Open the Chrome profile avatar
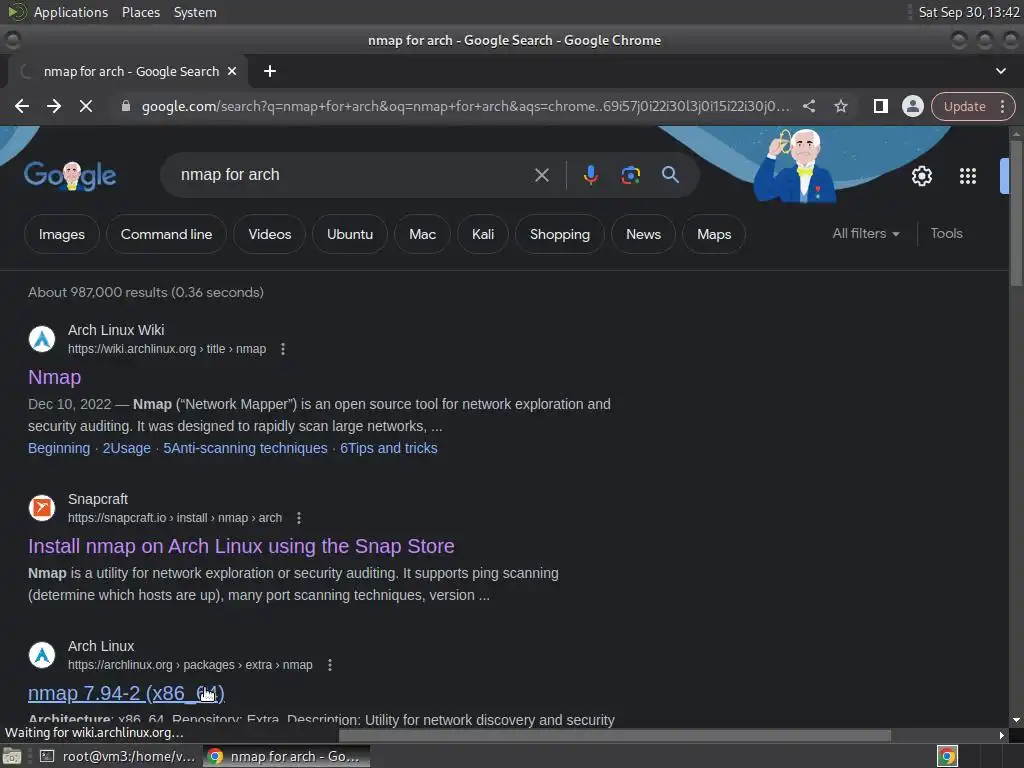Viewport: 1024px width, 768px height. [912, 106]
